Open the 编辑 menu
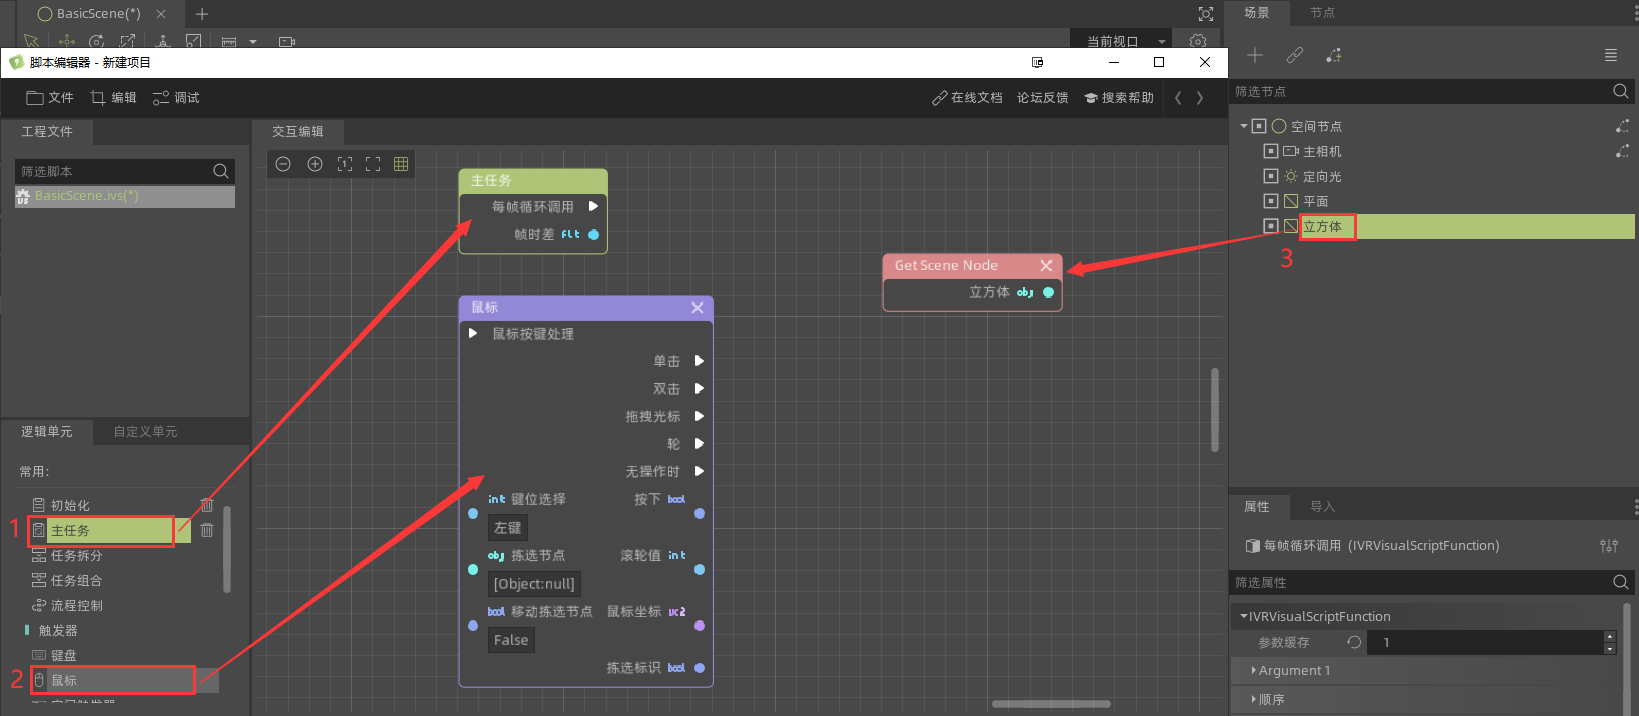 coord(113,98)
